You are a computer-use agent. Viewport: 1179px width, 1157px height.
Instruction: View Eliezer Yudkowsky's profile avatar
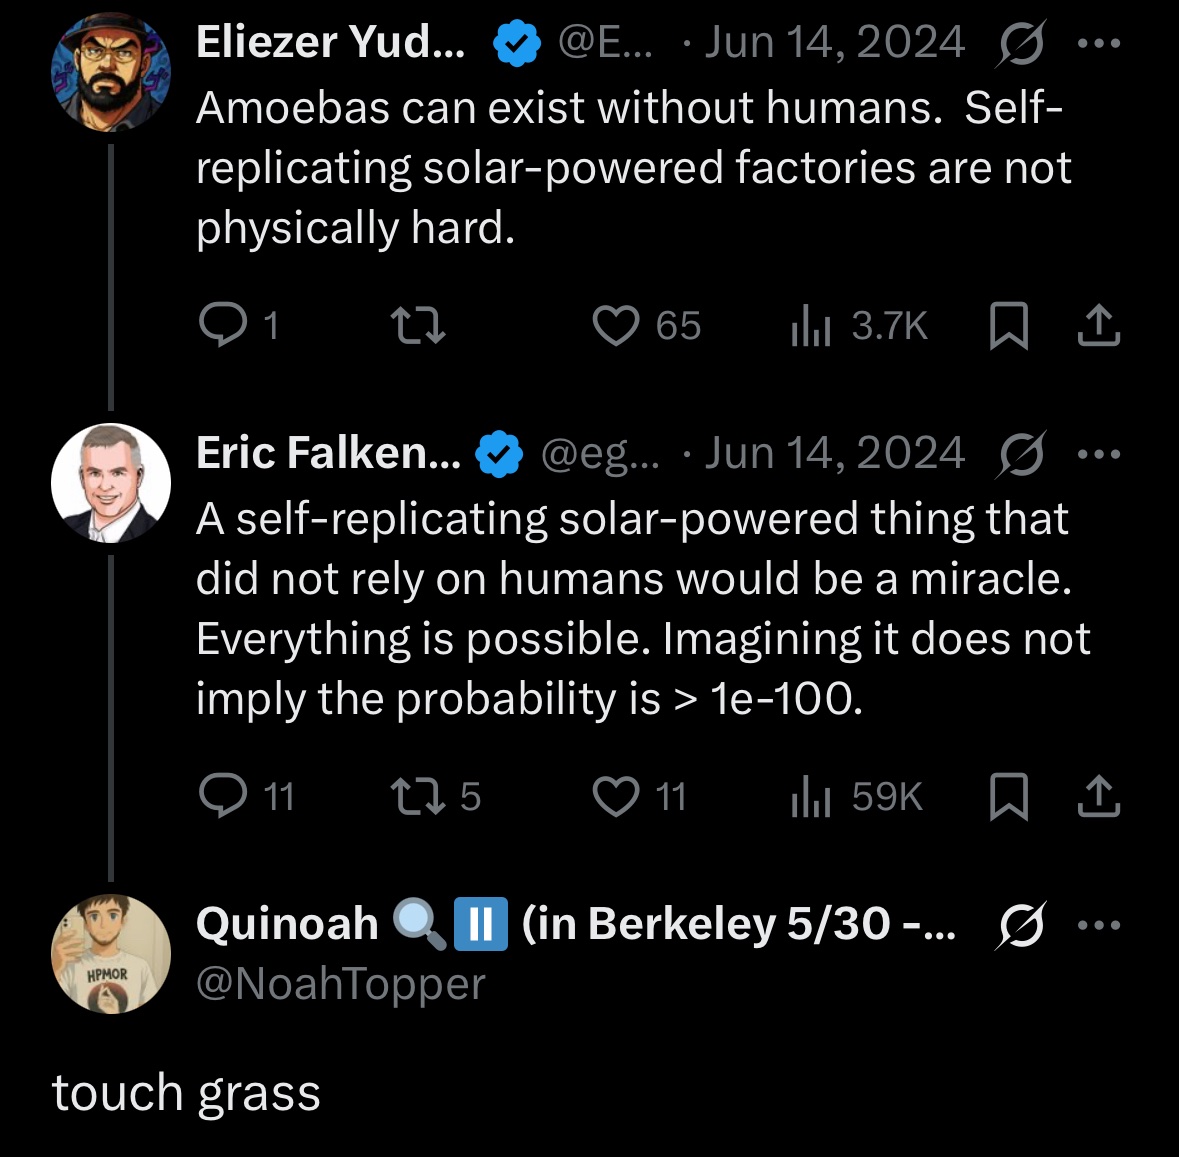[111, 72]
